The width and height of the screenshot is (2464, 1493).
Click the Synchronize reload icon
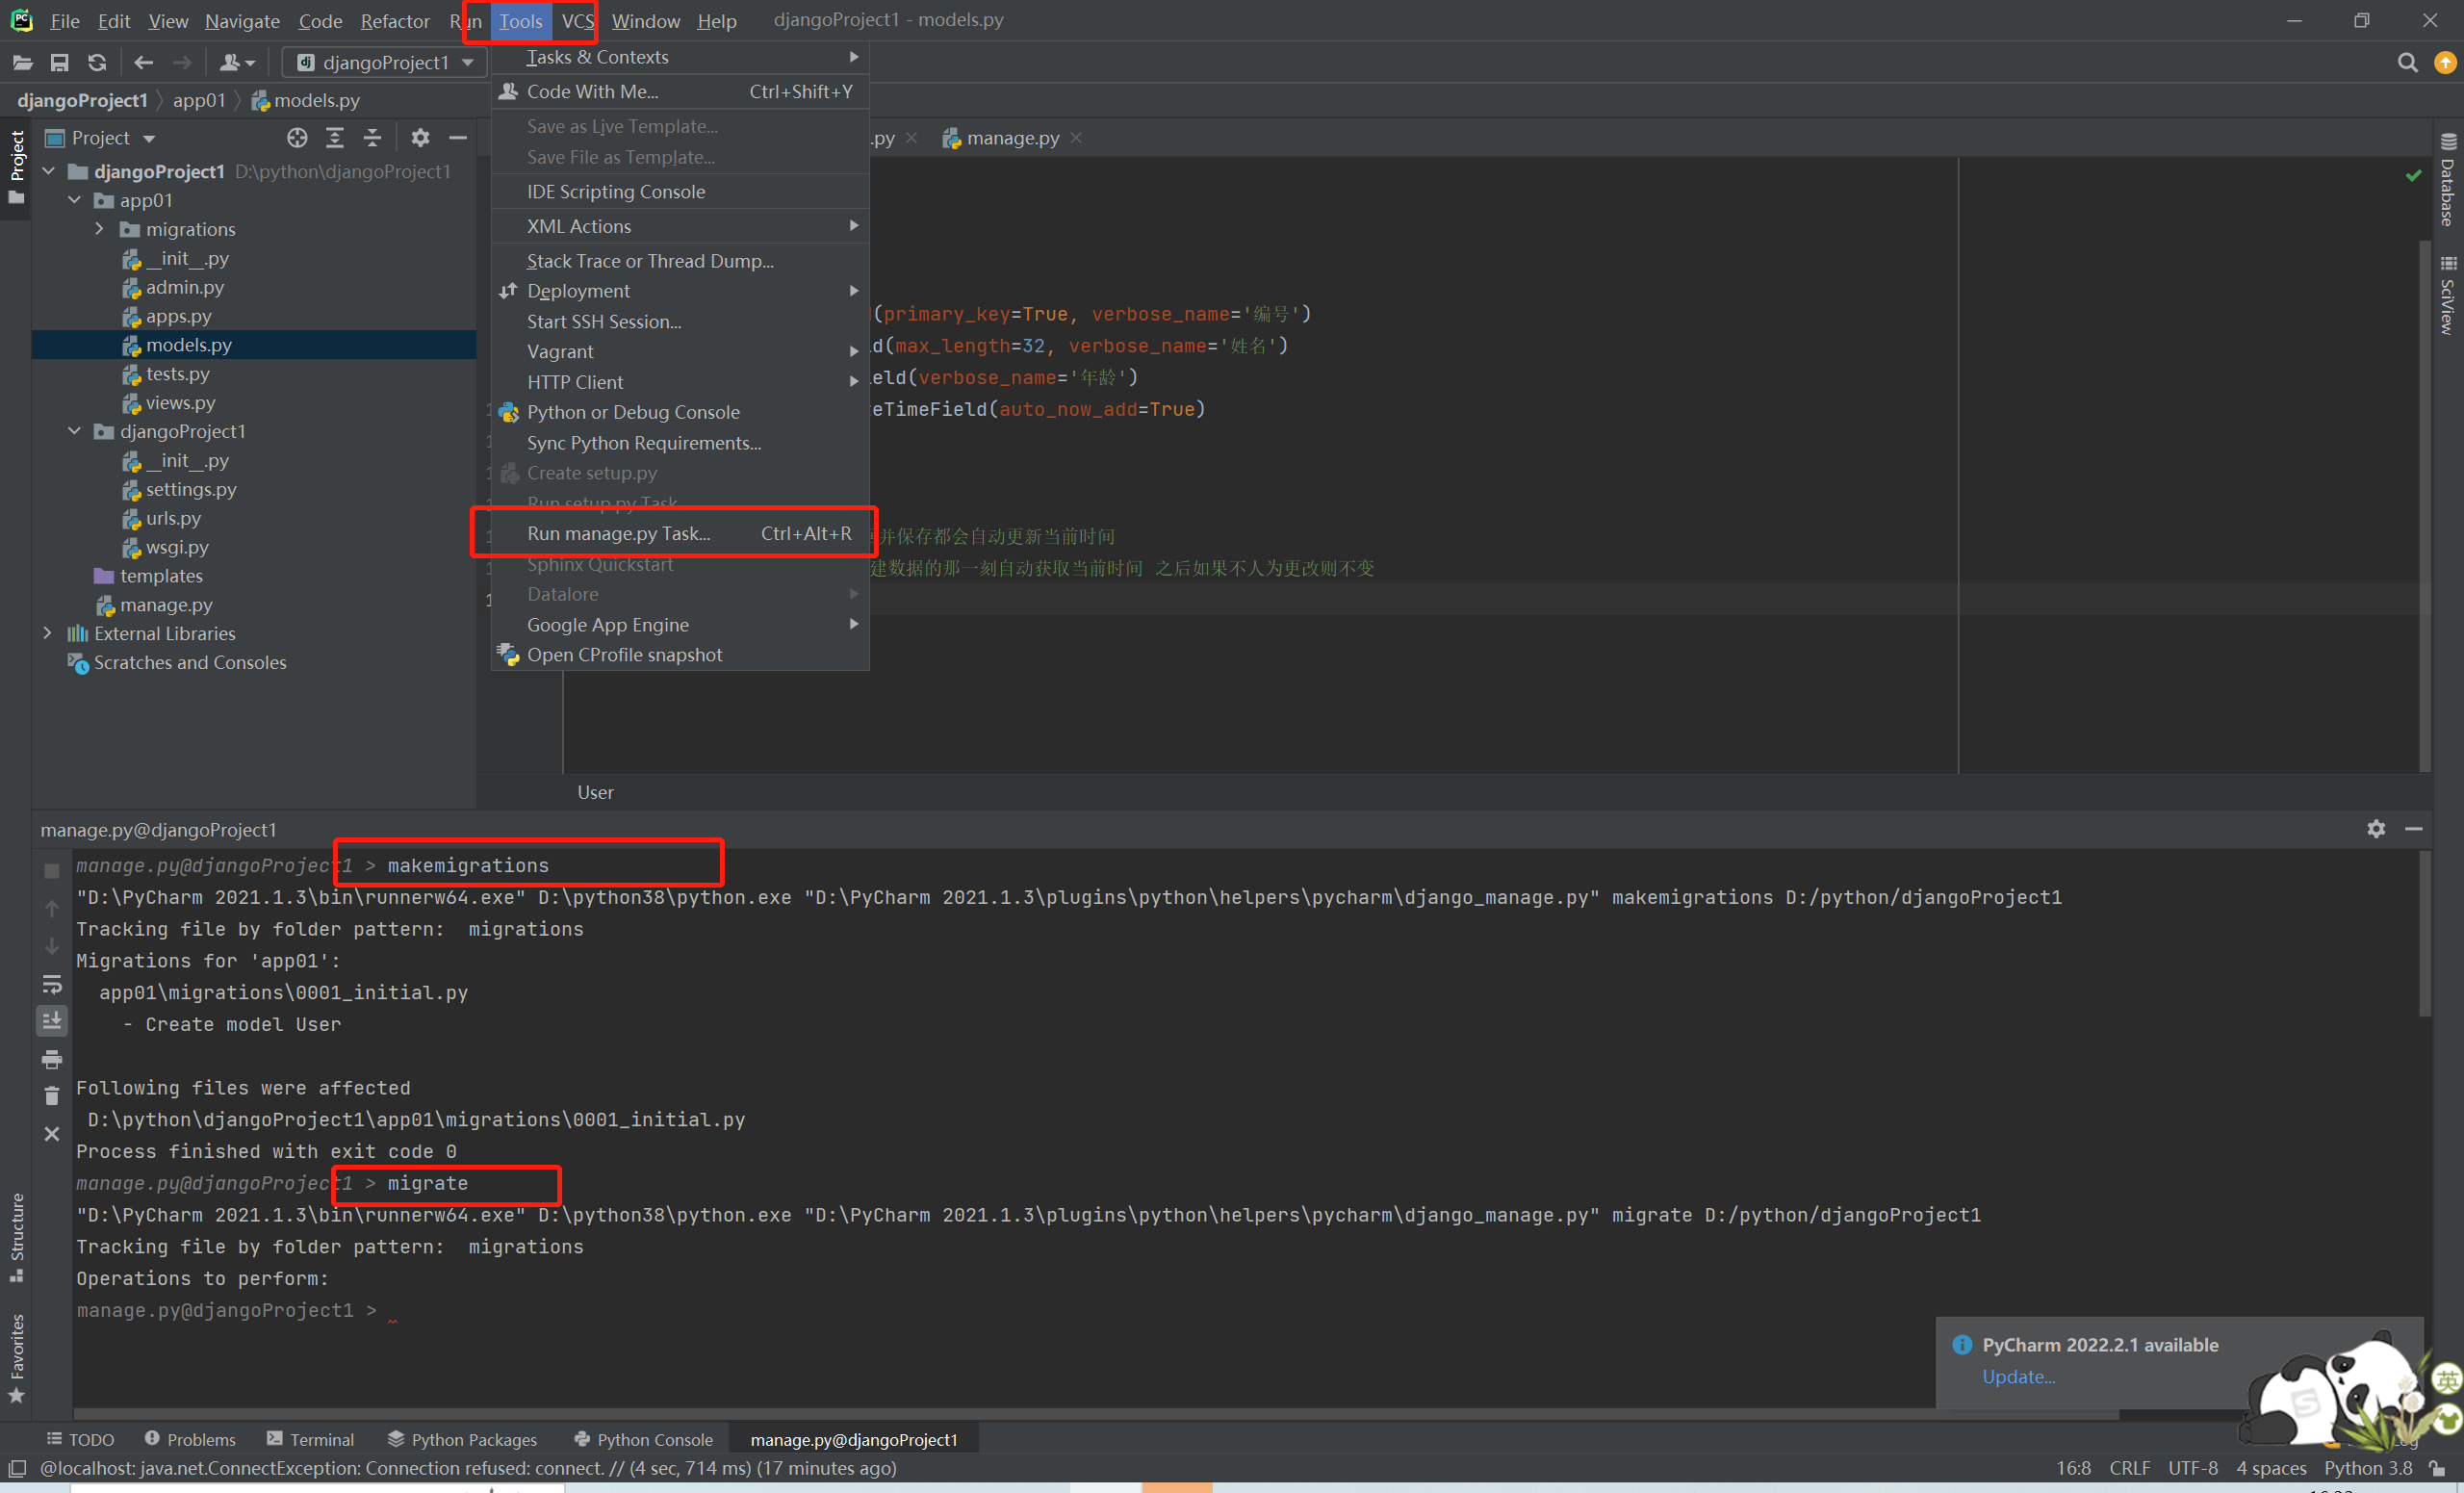(x=97, y=63)
